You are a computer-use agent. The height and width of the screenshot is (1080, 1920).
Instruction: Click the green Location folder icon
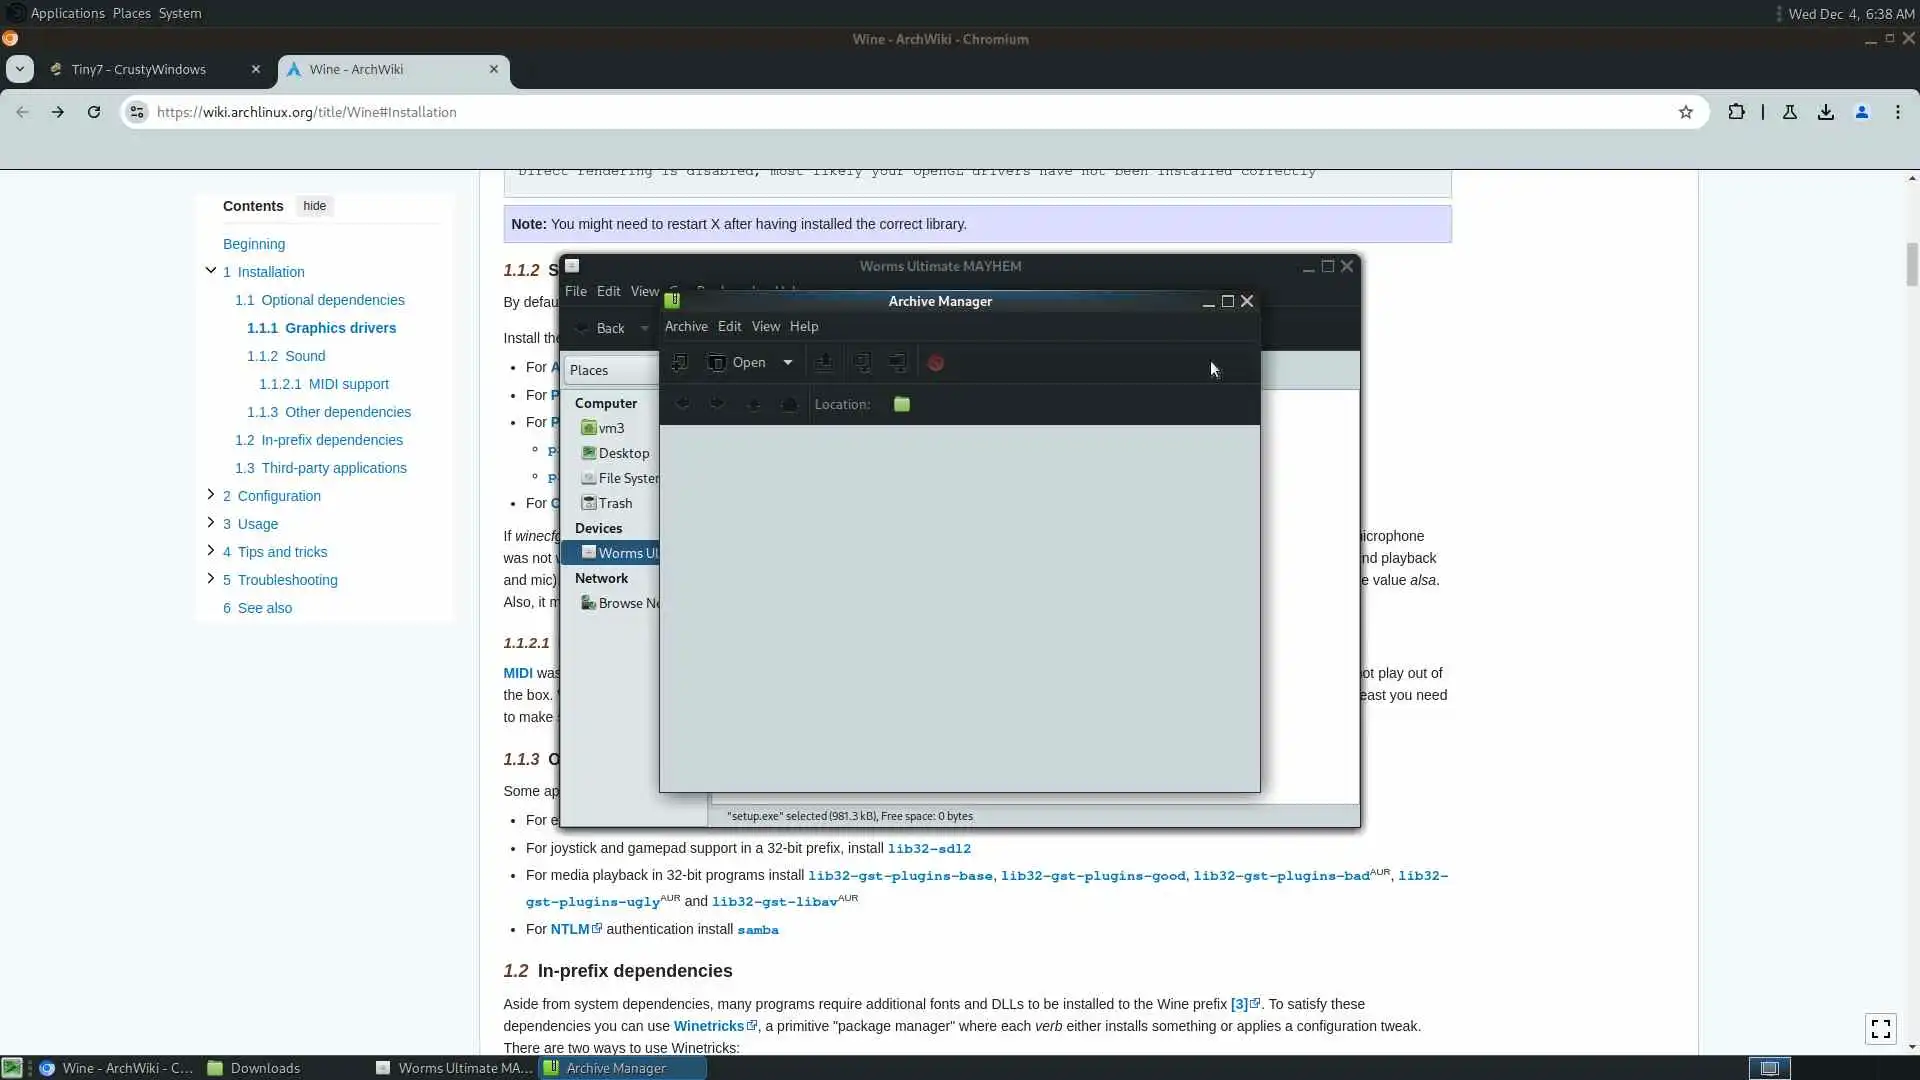point(902,404)
